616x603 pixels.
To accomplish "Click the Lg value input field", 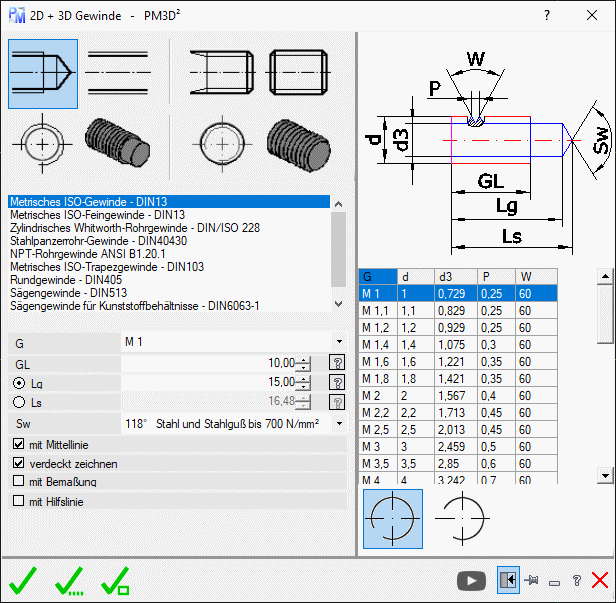I will [x=210, y=382].
